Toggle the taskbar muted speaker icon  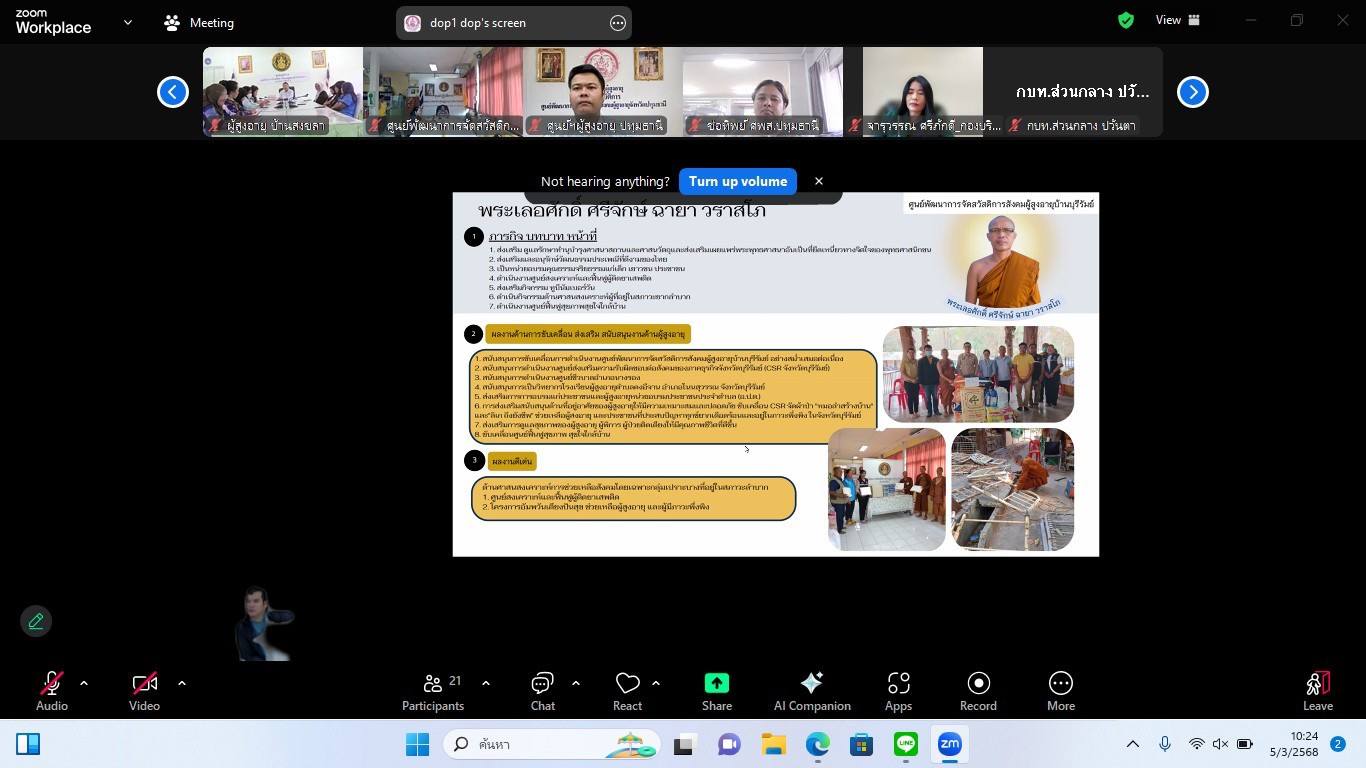click(1220, 744)
